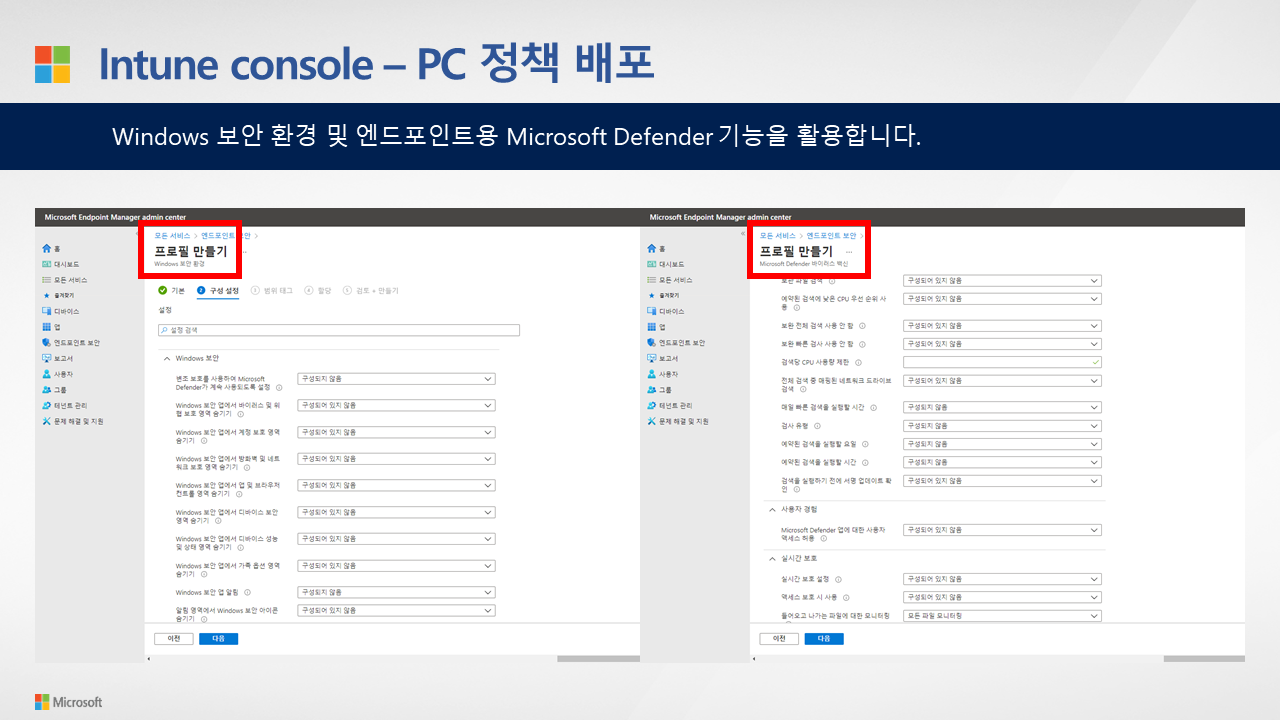Open 앱 grid icon in the Defender 바이러스 백신 console sidebar
Screen dimensions: 1280x720
(x=651, y=327)
